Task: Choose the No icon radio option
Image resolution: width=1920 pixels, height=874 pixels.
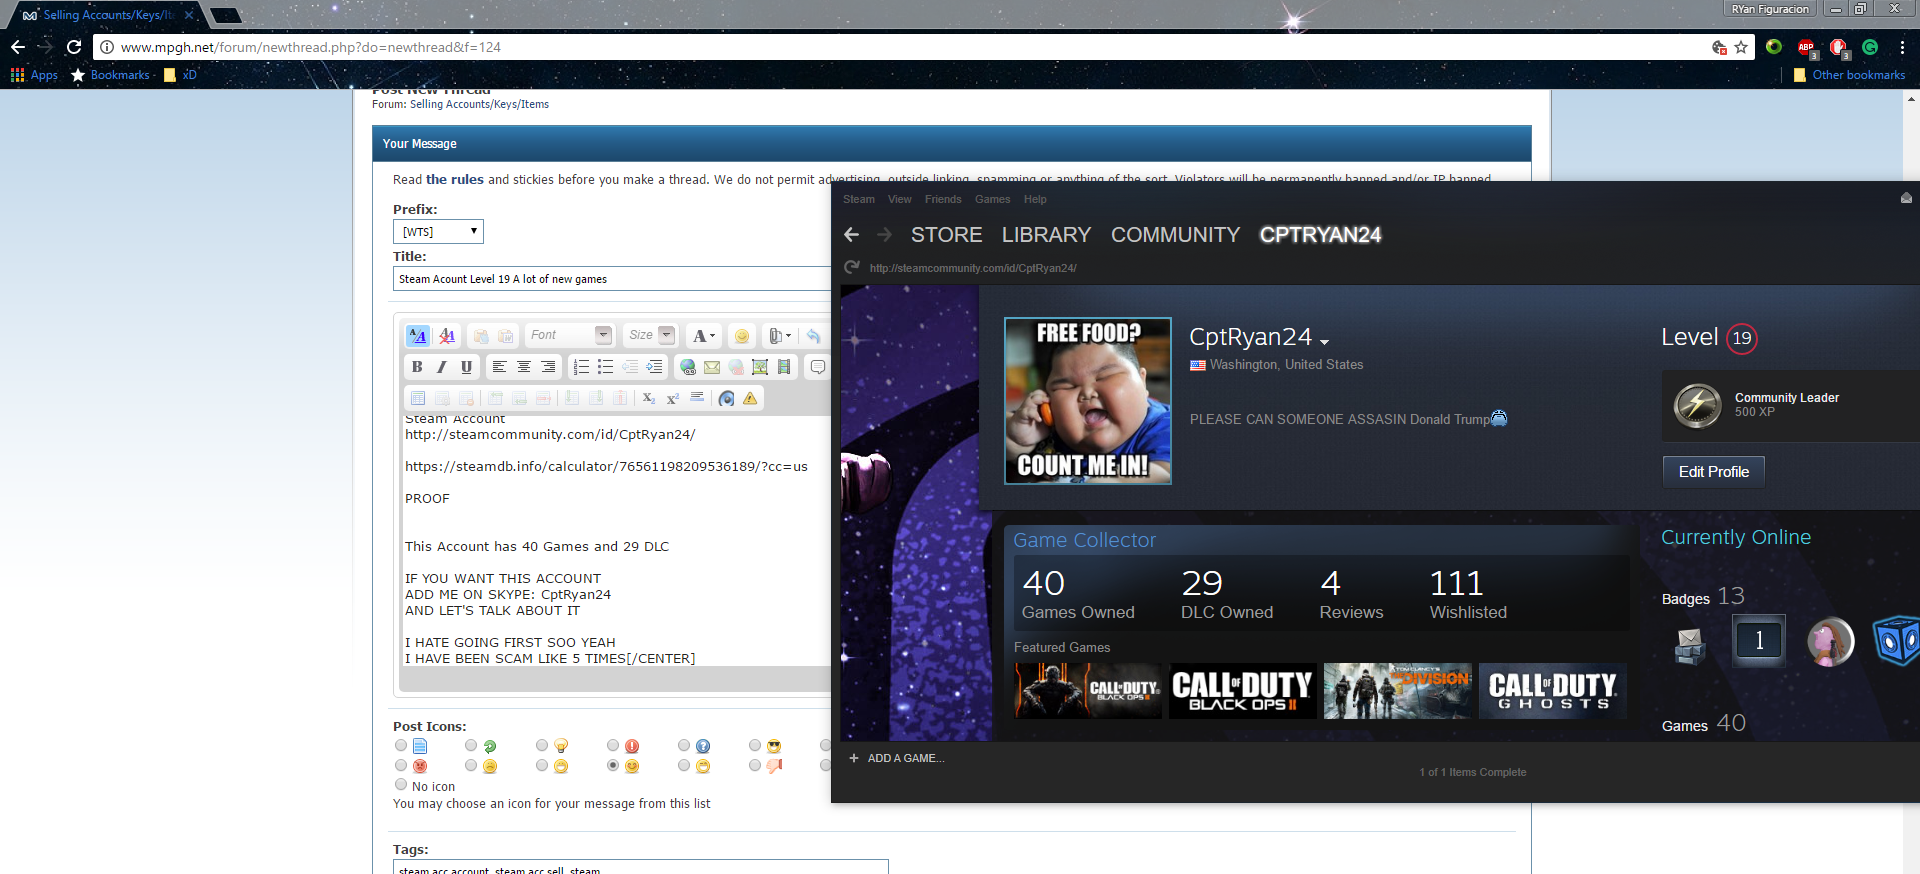Action: click(401, 785)
